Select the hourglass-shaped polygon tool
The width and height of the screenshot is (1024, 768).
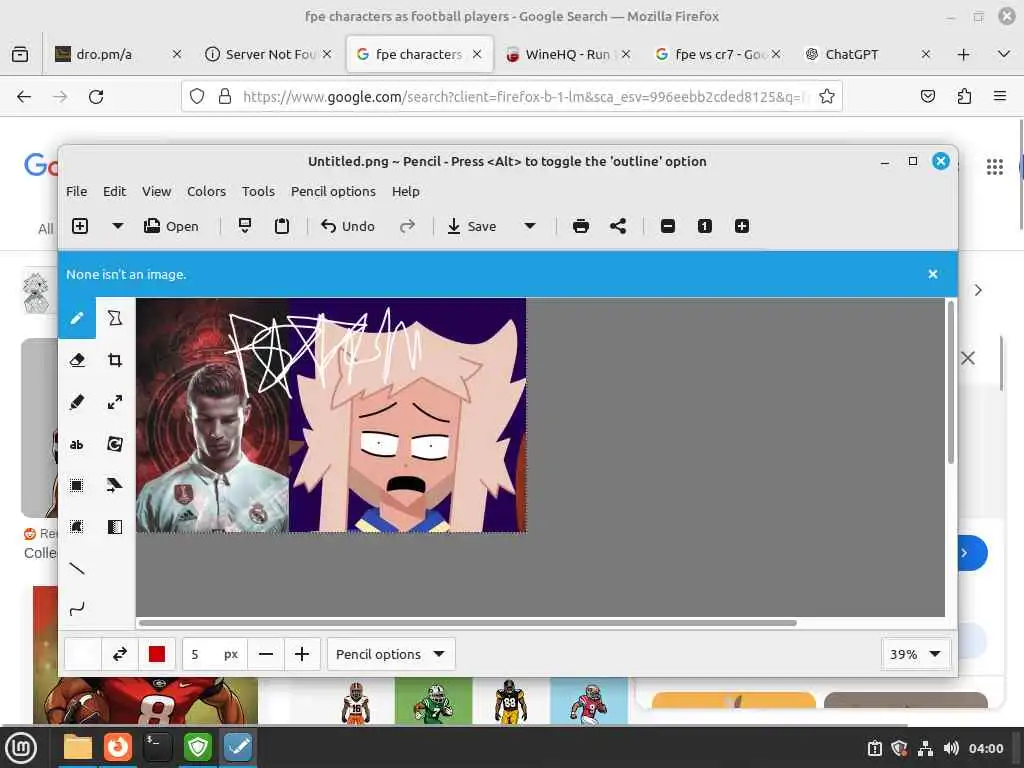(x=115, y=318)
